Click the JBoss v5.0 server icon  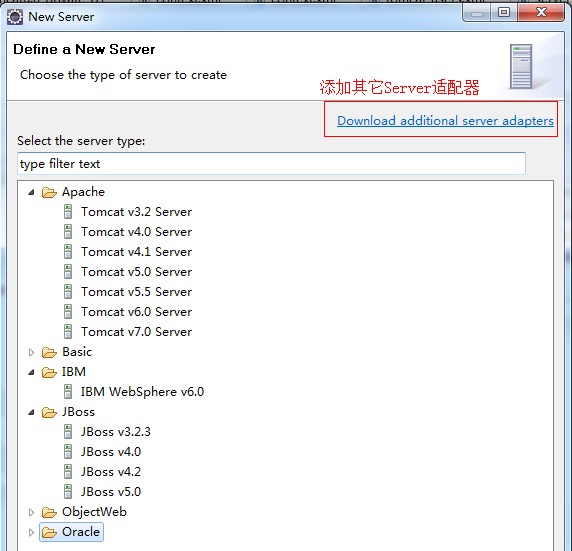coord(68,492)
